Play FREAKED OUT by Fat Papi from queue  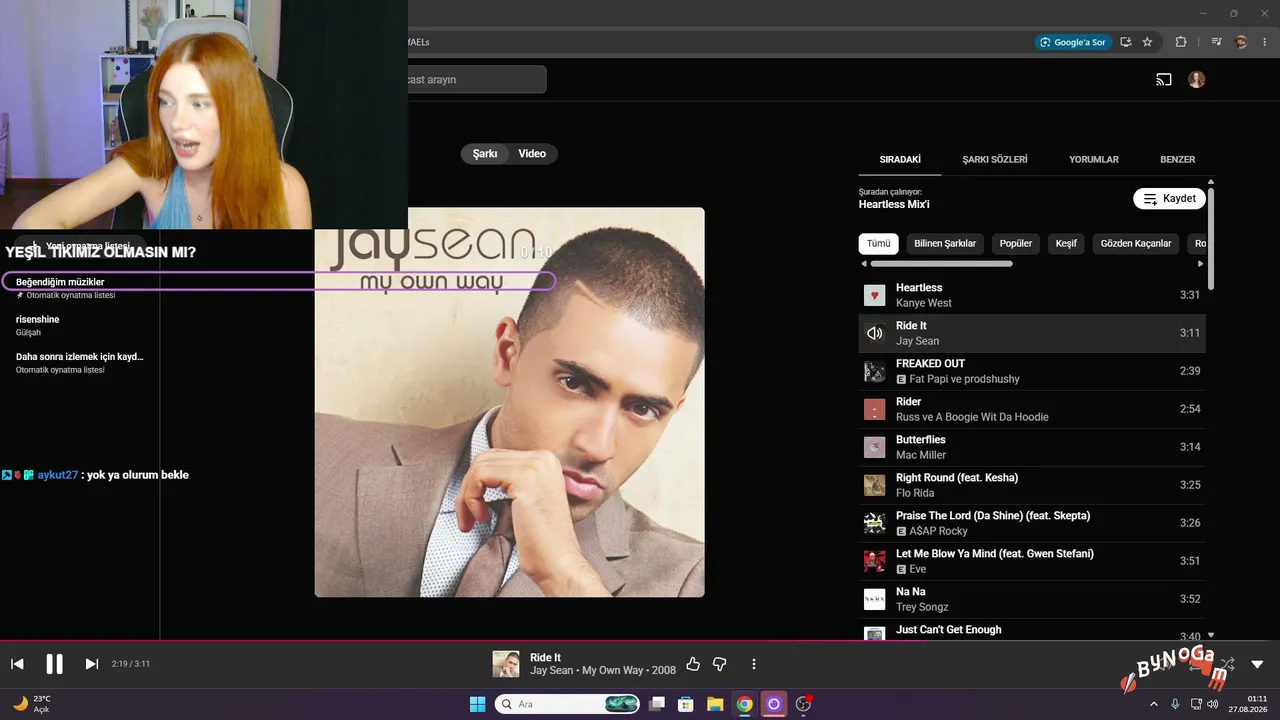1032,371
